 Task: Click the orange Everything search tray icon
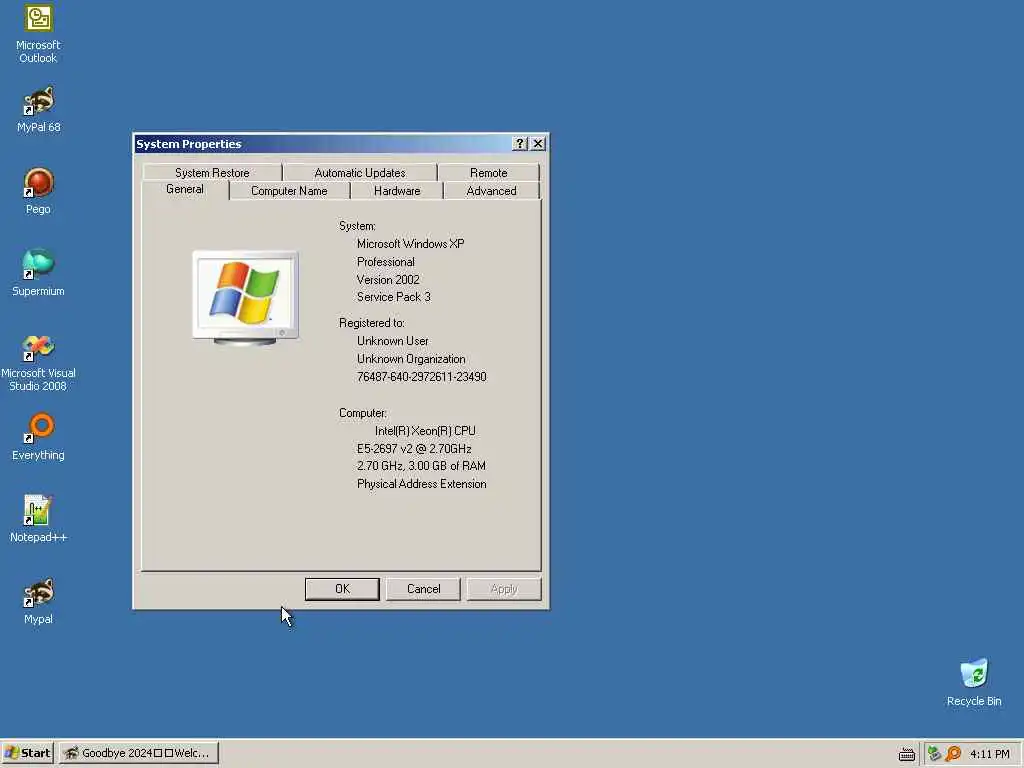pos(953,754)
